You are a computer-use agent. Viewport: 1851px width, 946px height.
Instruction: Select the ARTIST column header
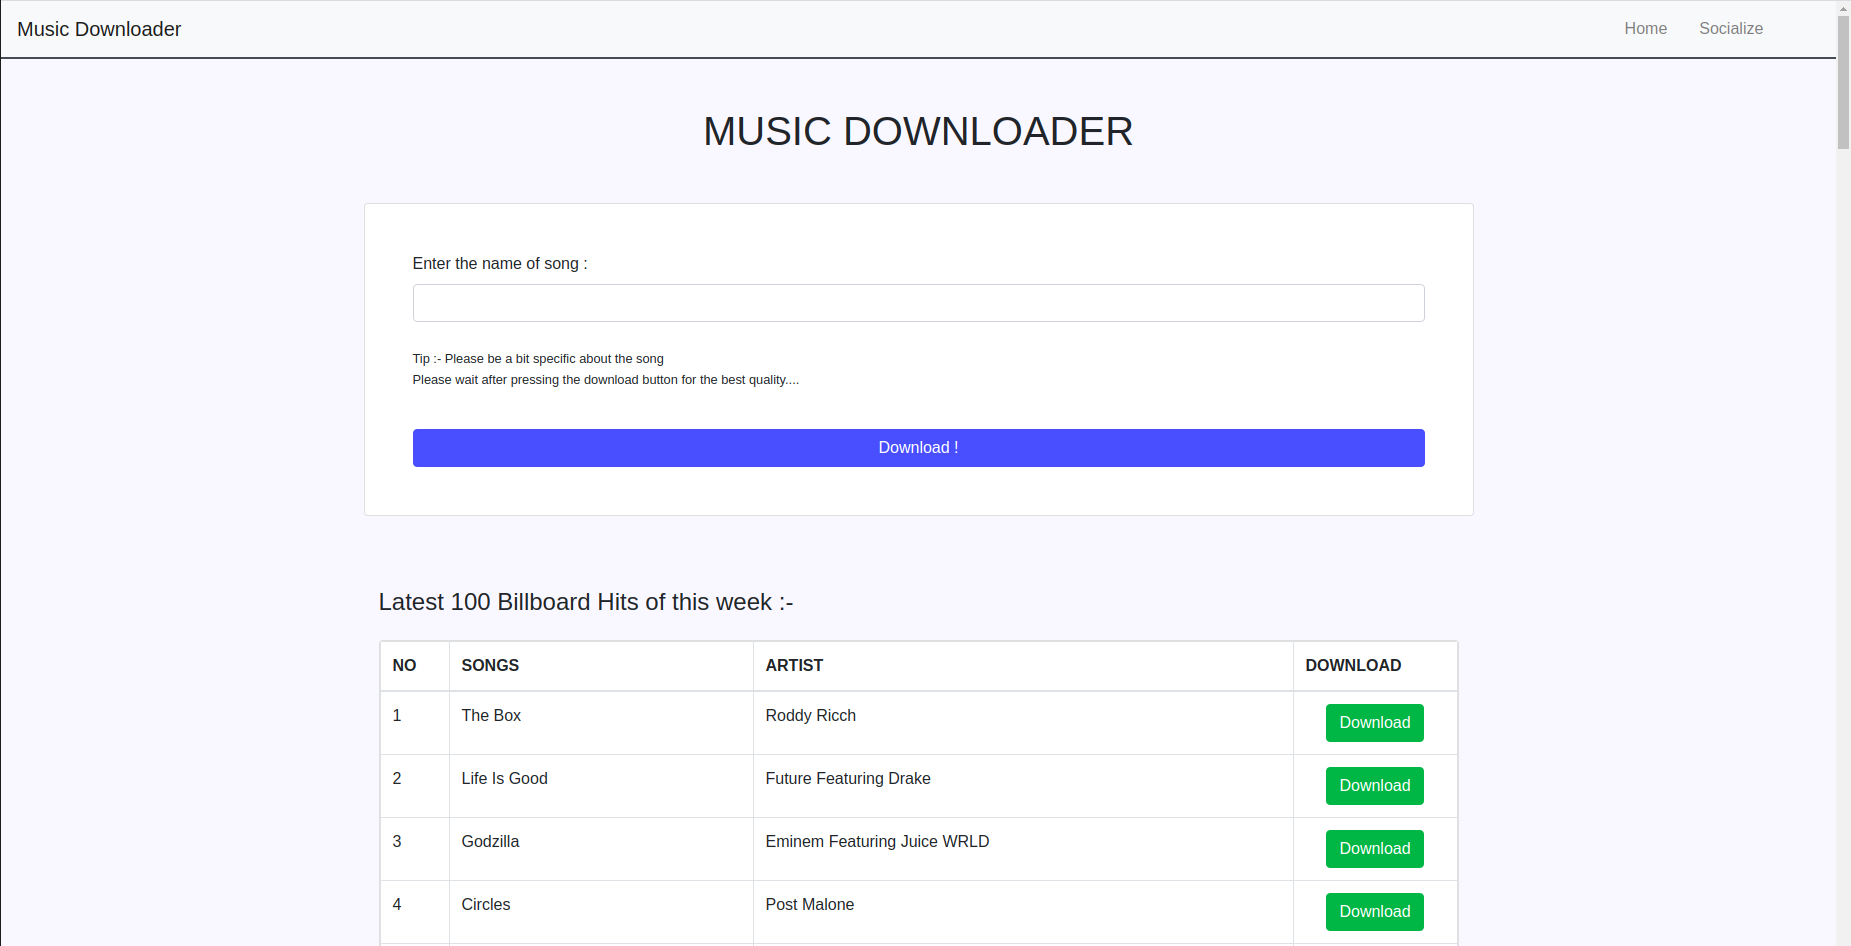794,665
